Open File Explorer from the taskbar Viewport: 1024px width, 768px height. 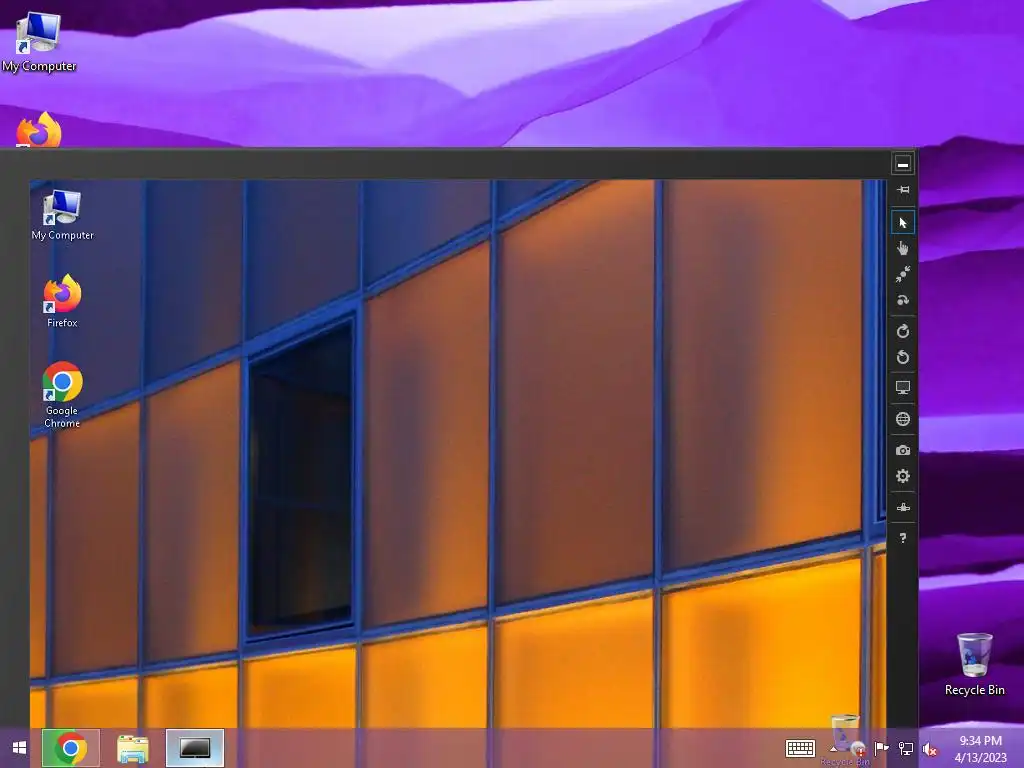(133, 748)
